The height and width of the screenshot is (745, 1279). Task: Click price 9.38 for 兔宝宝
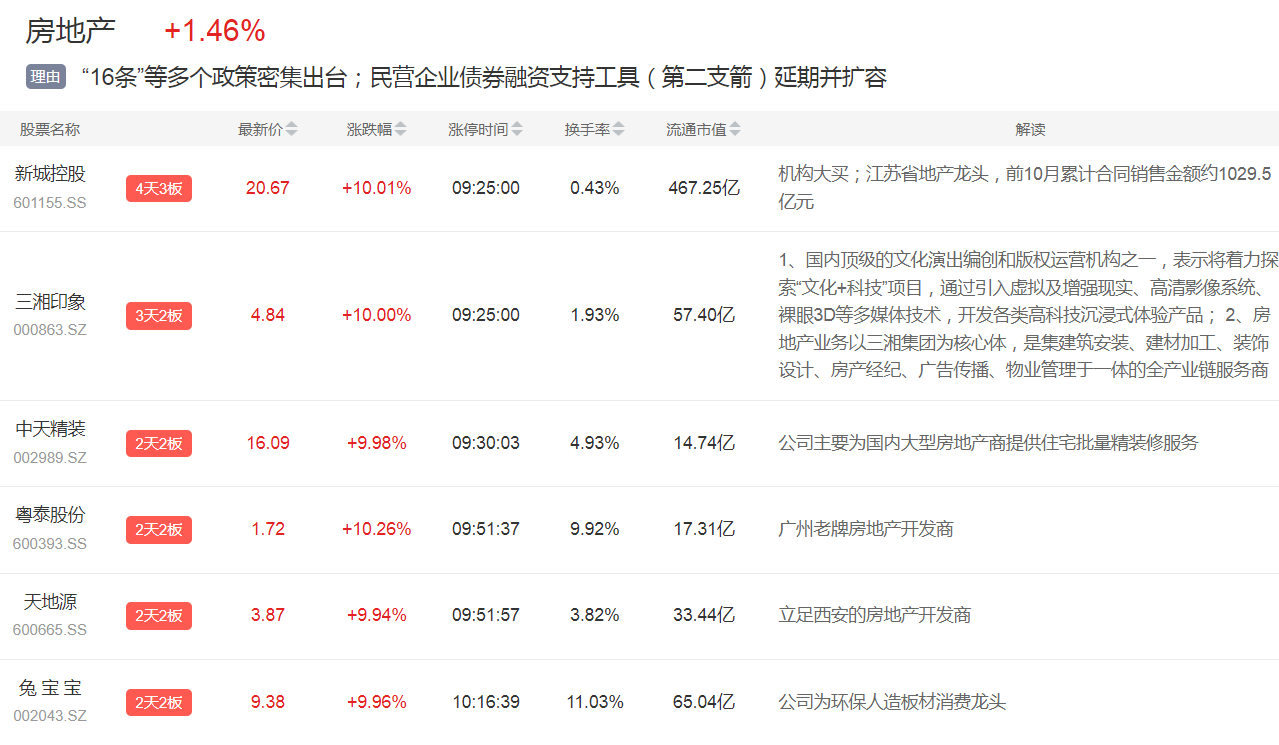tap(268, 702)
